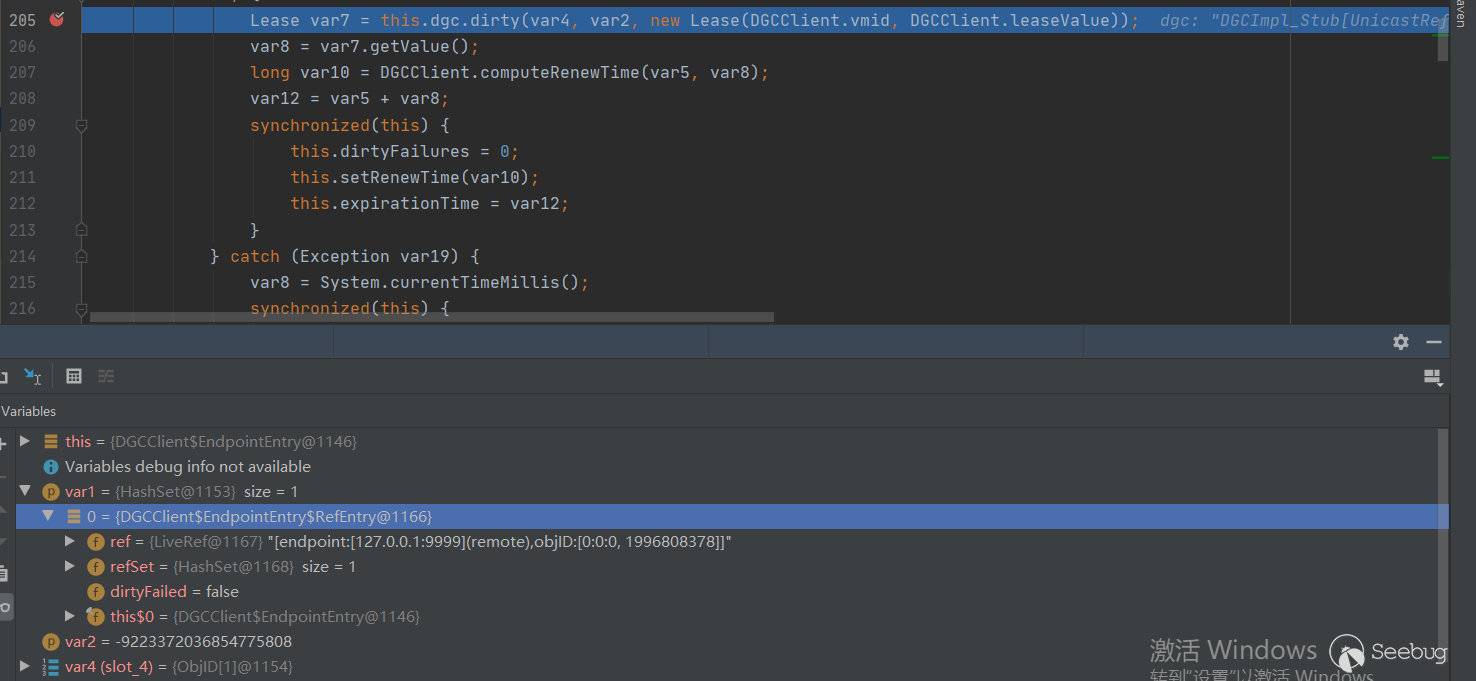Expand the ref LiveRef@1167 field
This screenshot has height=681, width=1476.
[70, 541]
